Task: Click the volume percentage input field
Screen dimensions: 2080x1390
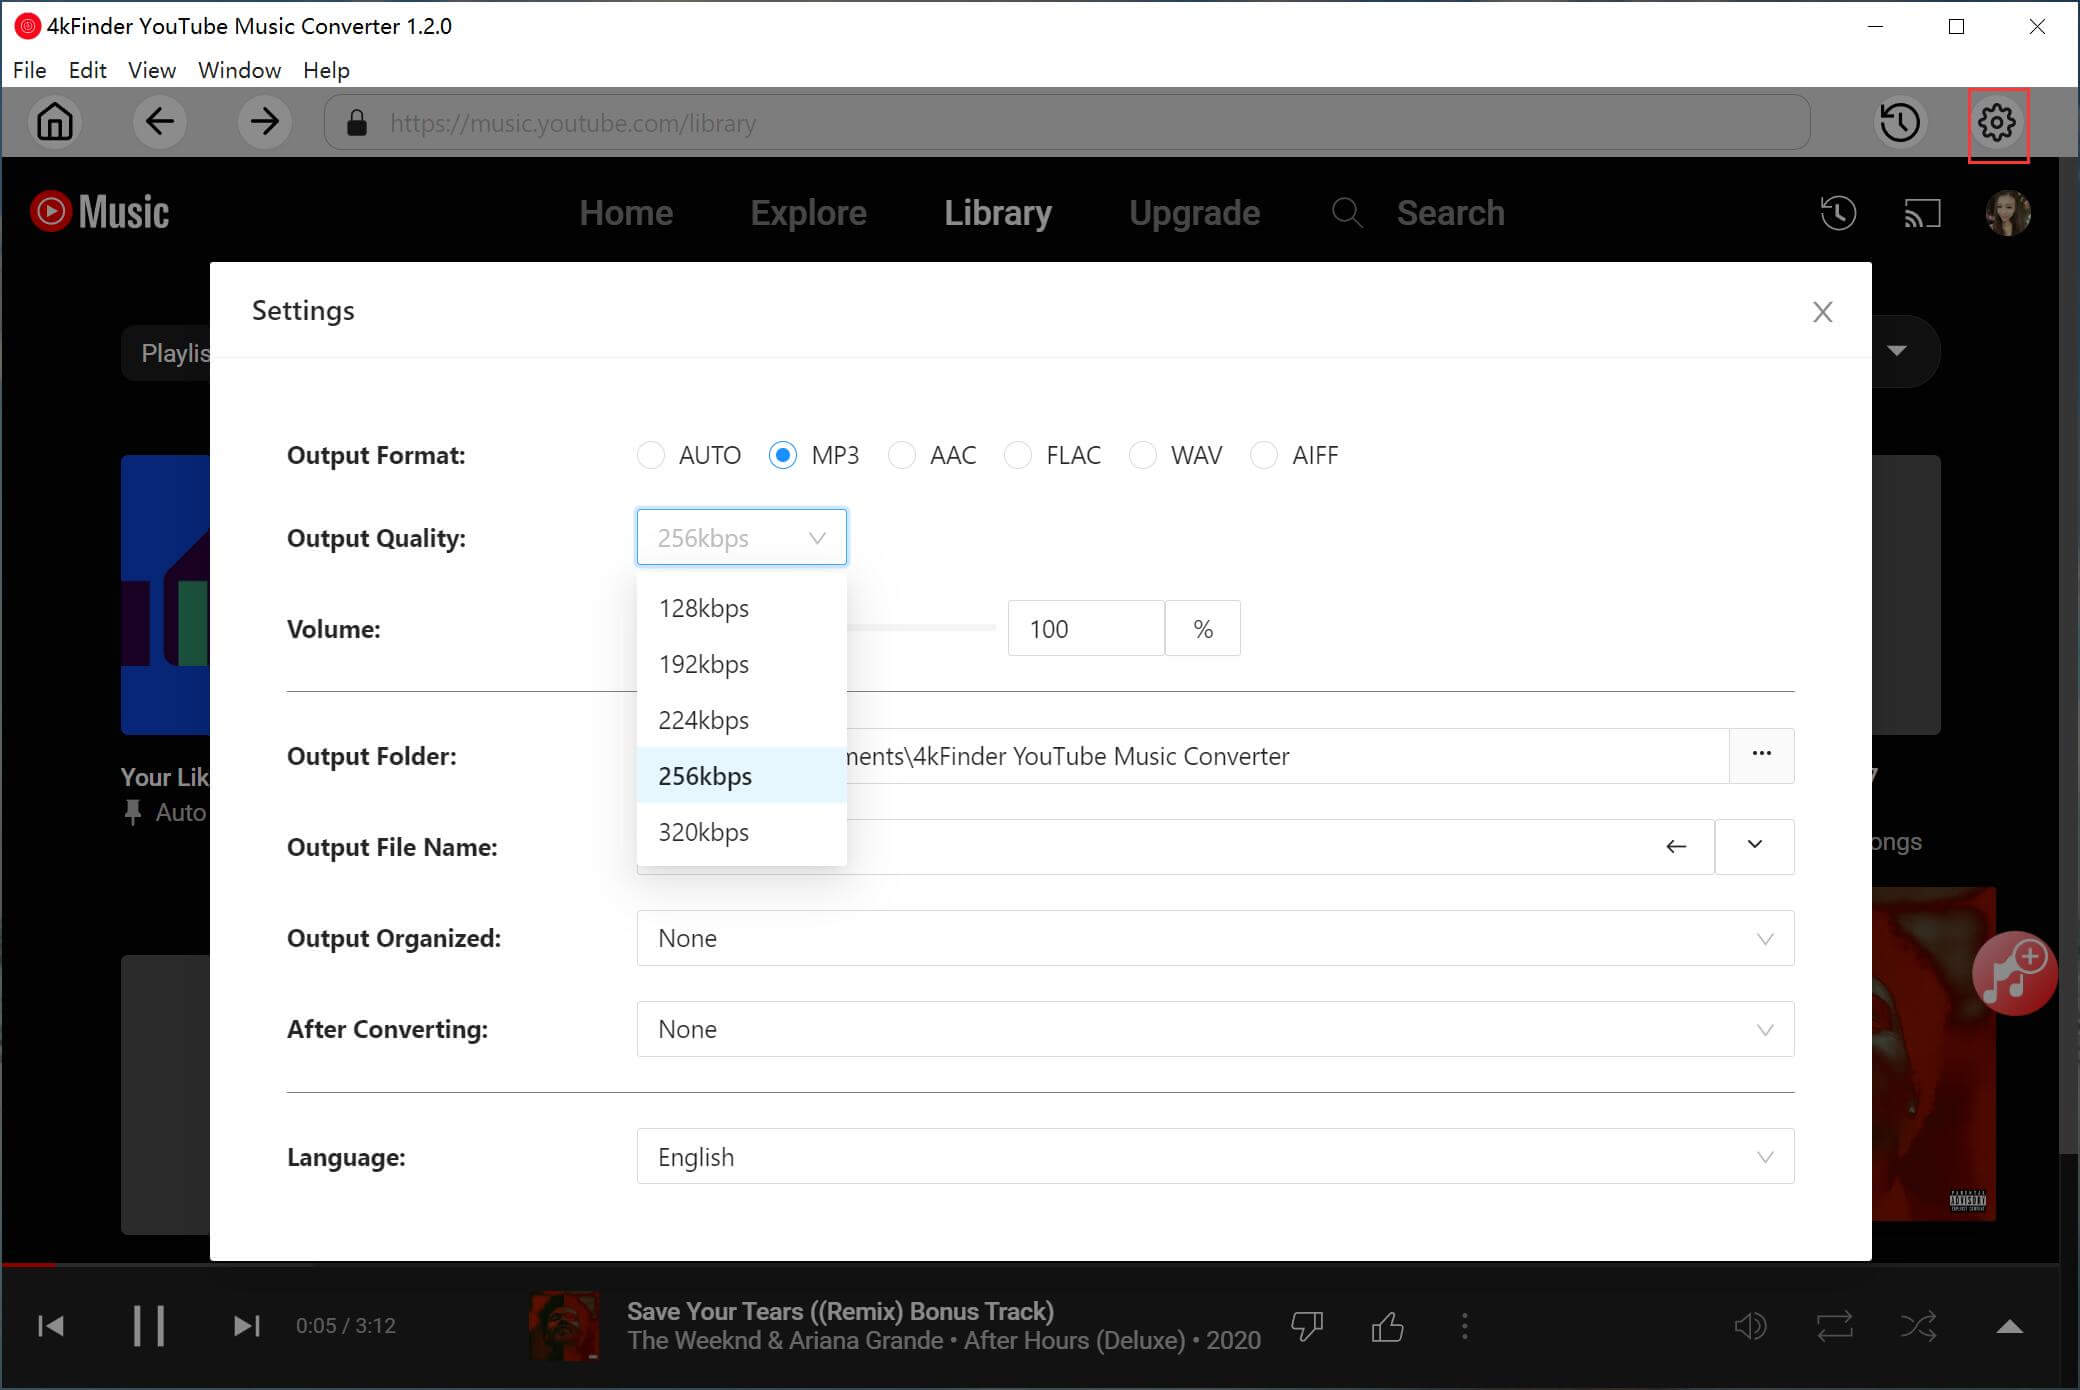Action: pyautogui.click(x=1086, y=628)
